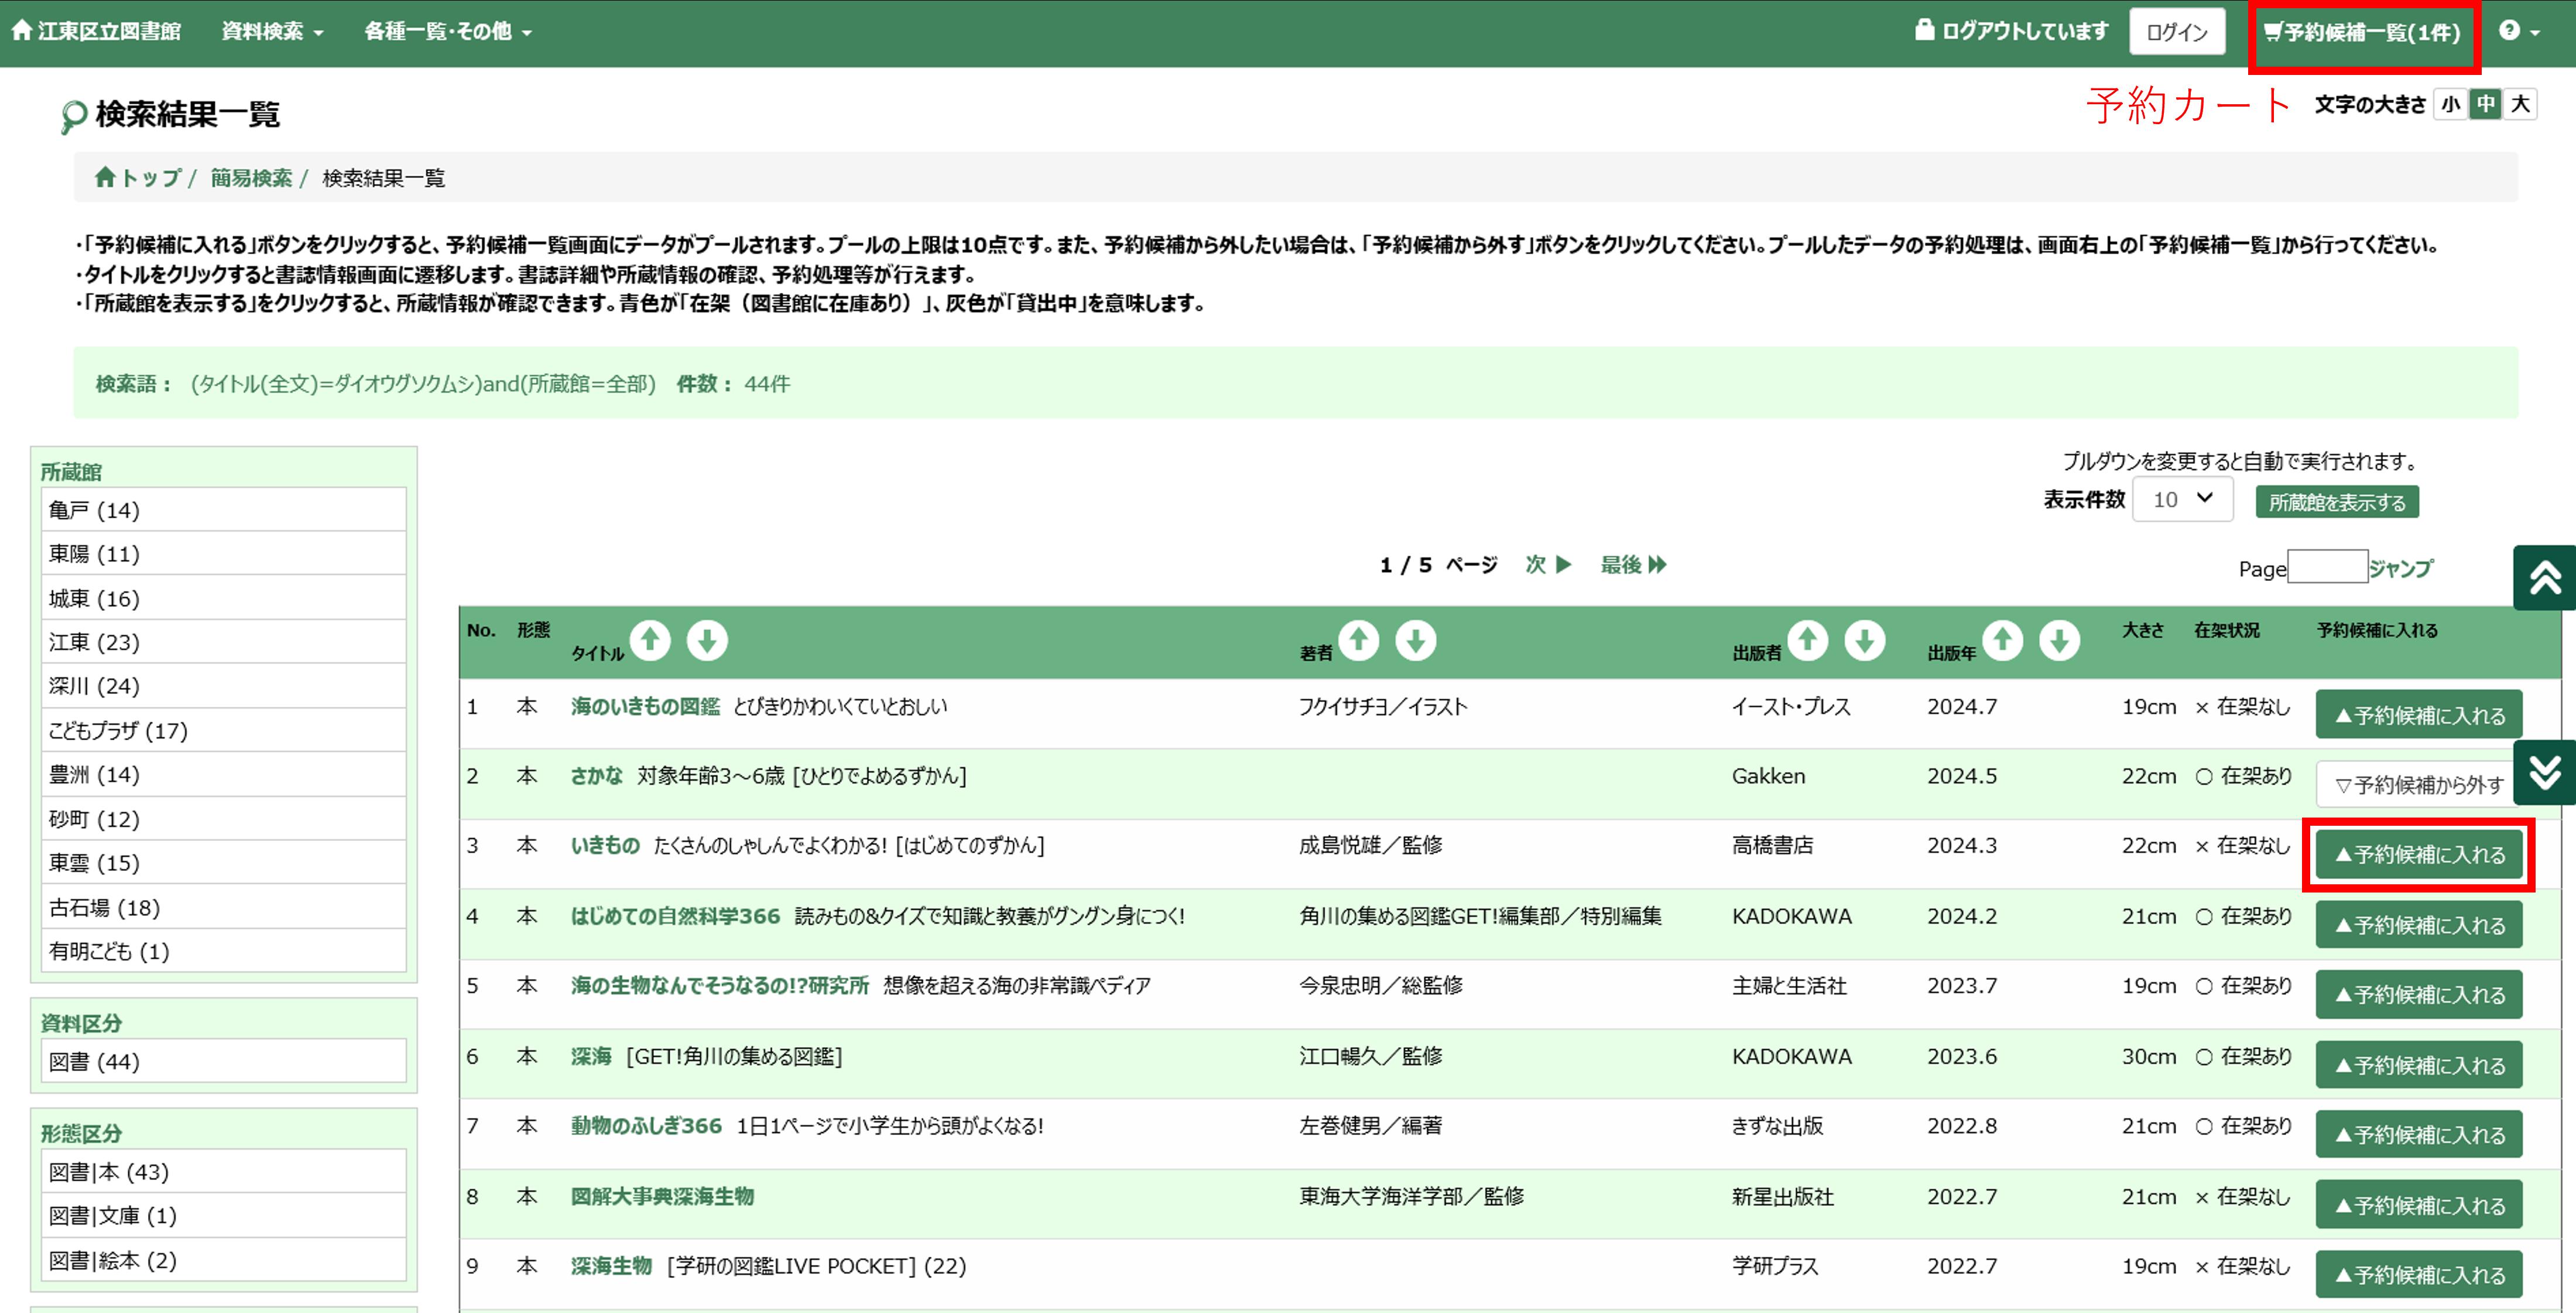Image resolution: width=2576 pixels, height=1313 pixels.
Task: Add いきもの to reservation candidates
Action: coord(2418,854)
